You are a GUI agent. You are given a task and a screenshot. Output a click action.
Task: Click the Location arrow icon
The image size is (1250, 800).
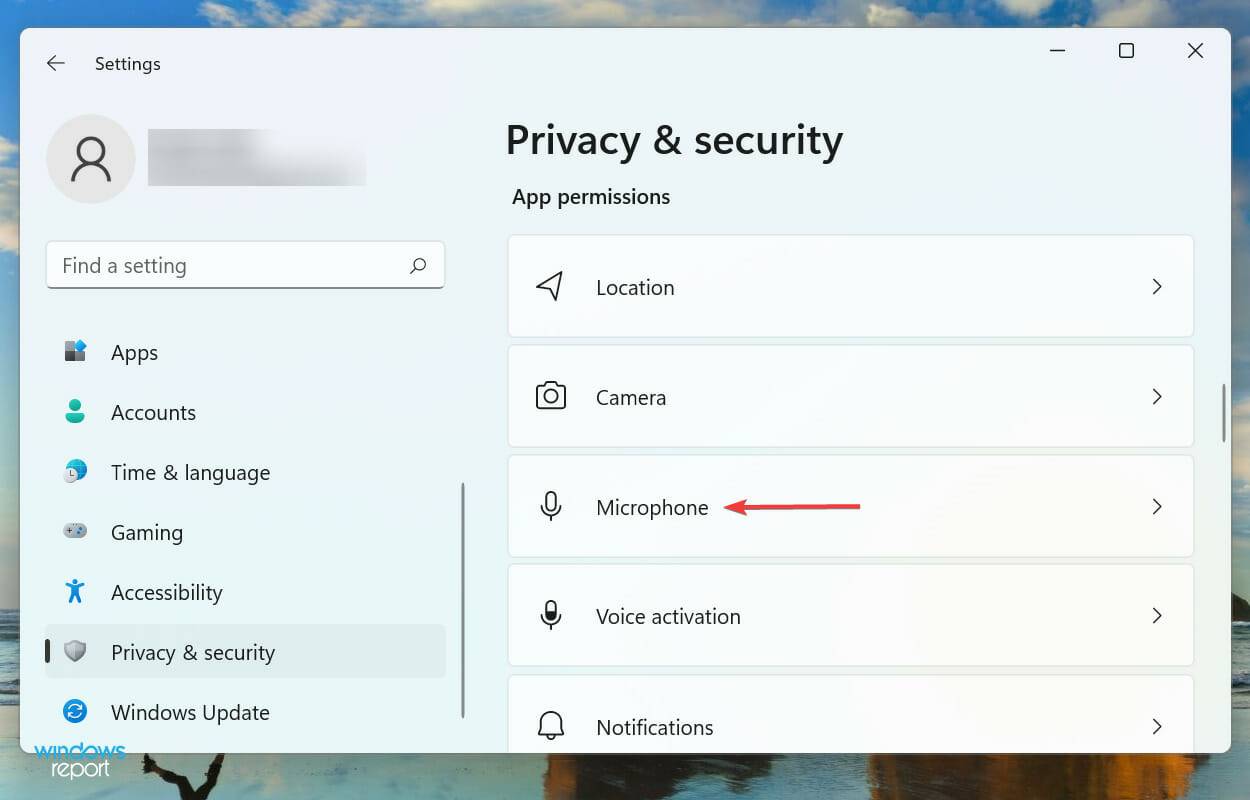tap(550, 287)
